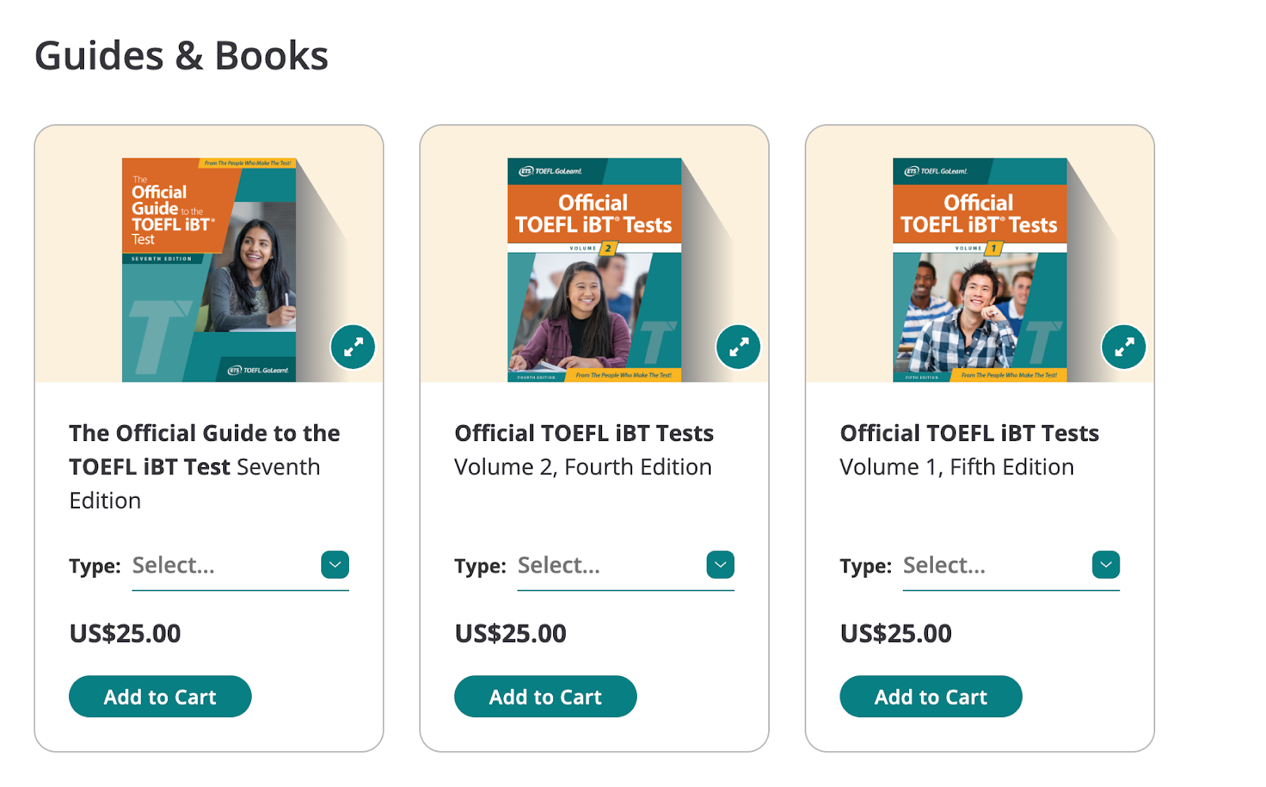Add the Official Guide Seventh Edition to cart
This screenshot has height=787, width=1266.
pos(160,697)
